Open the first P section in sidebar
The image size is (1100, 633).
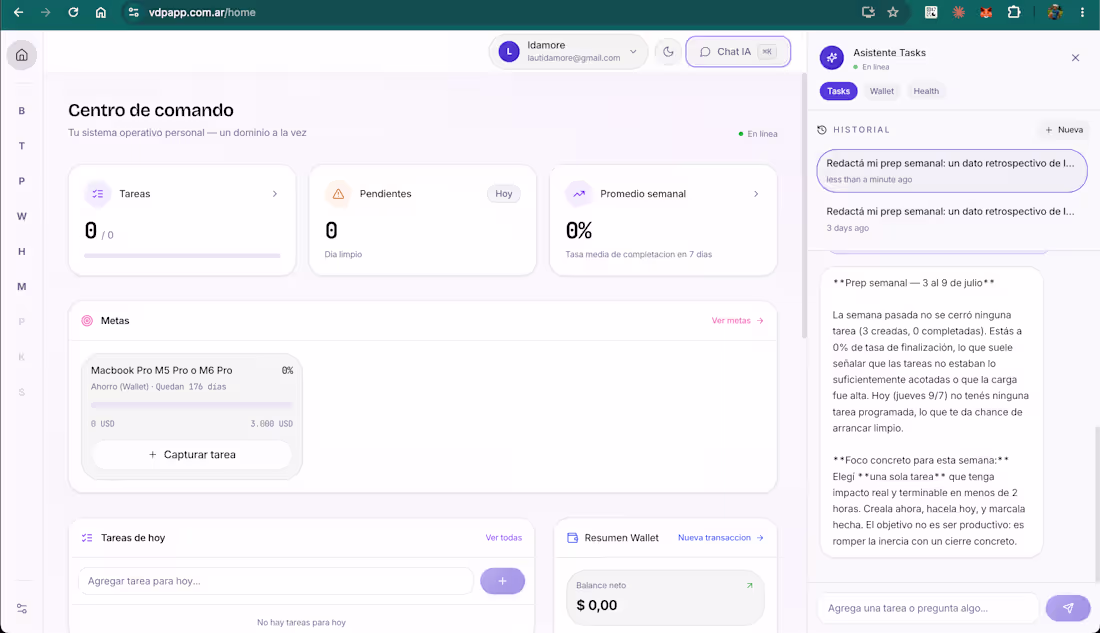click(x=22, y=181)
